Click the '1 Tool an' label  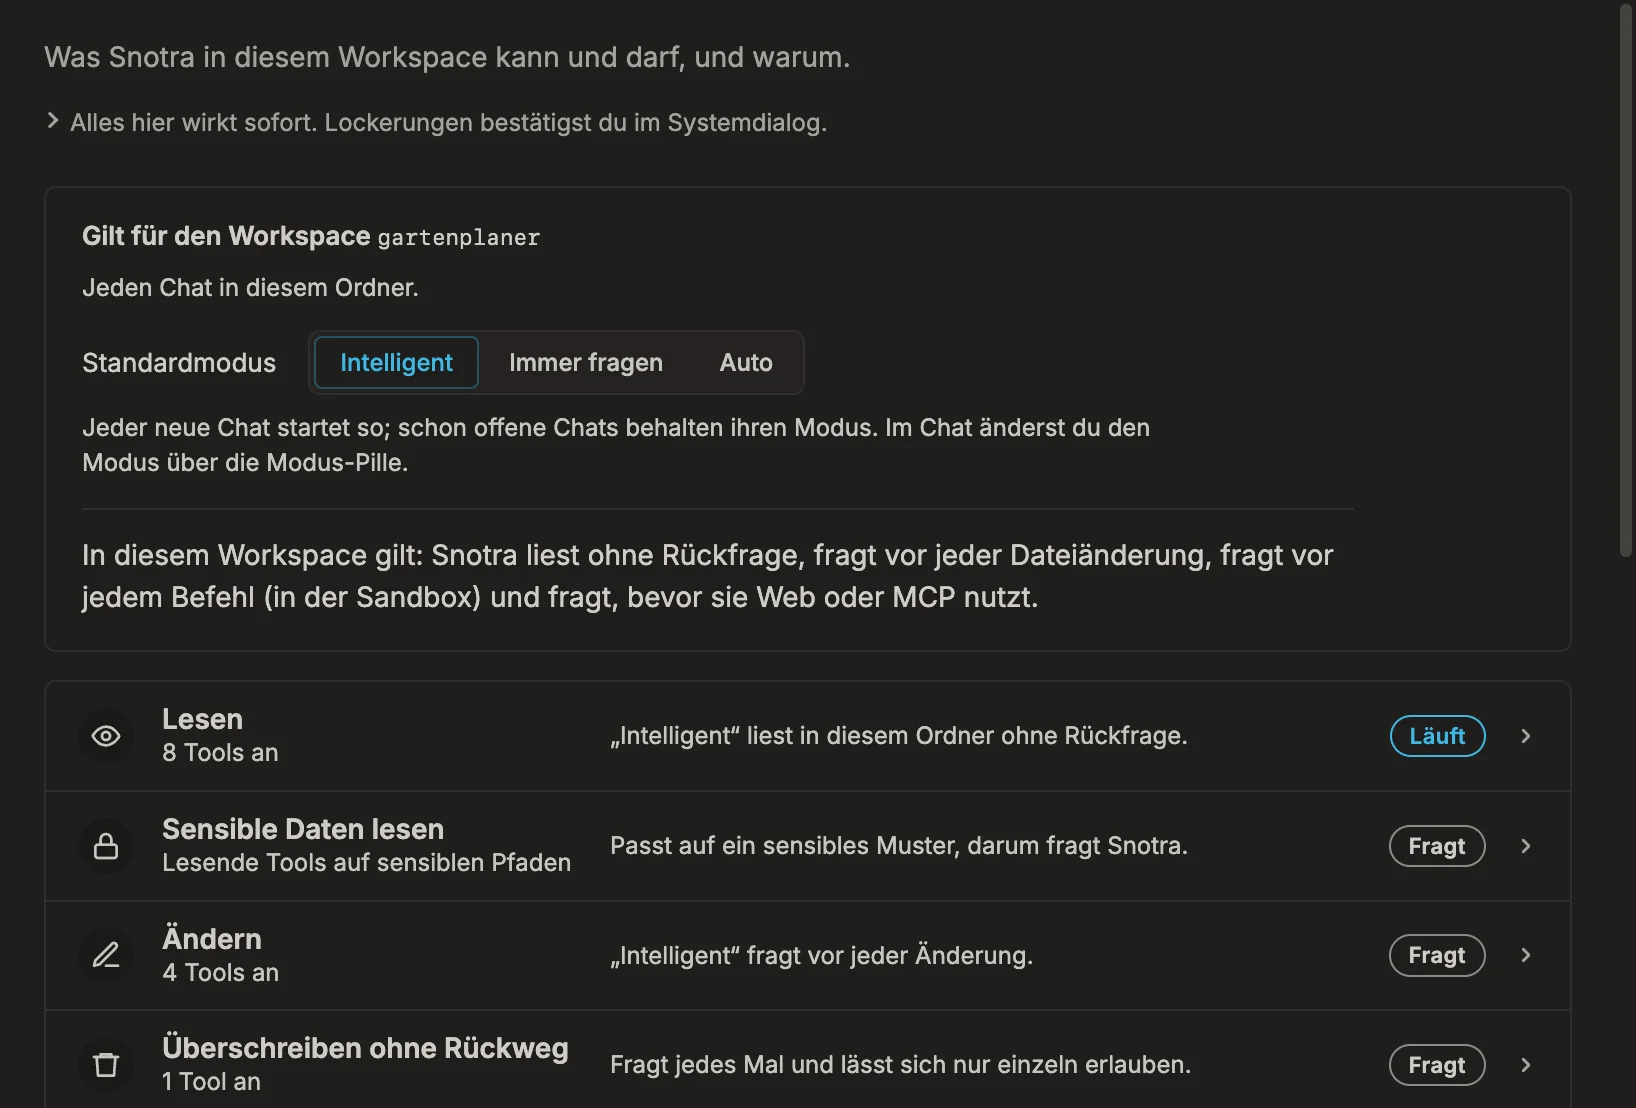[x=211, y=1082]
